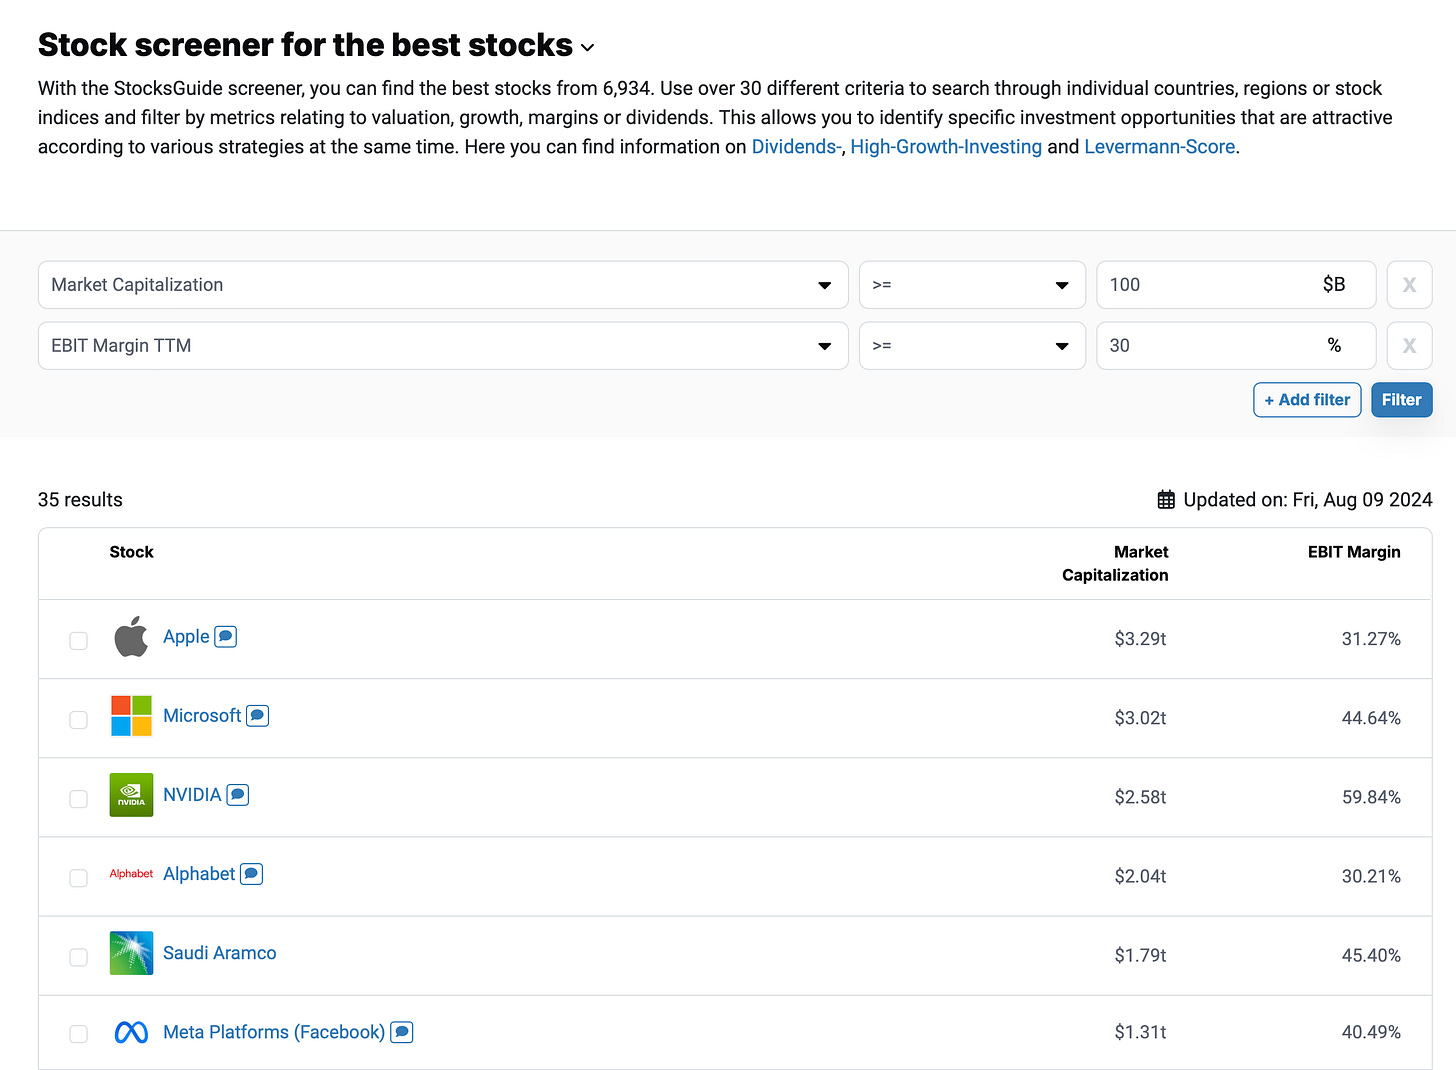Viewport: 1456px width, 1070px height.
Task: Select NVIDIA's $2.58t market cap value
Action: (1140, 797)
